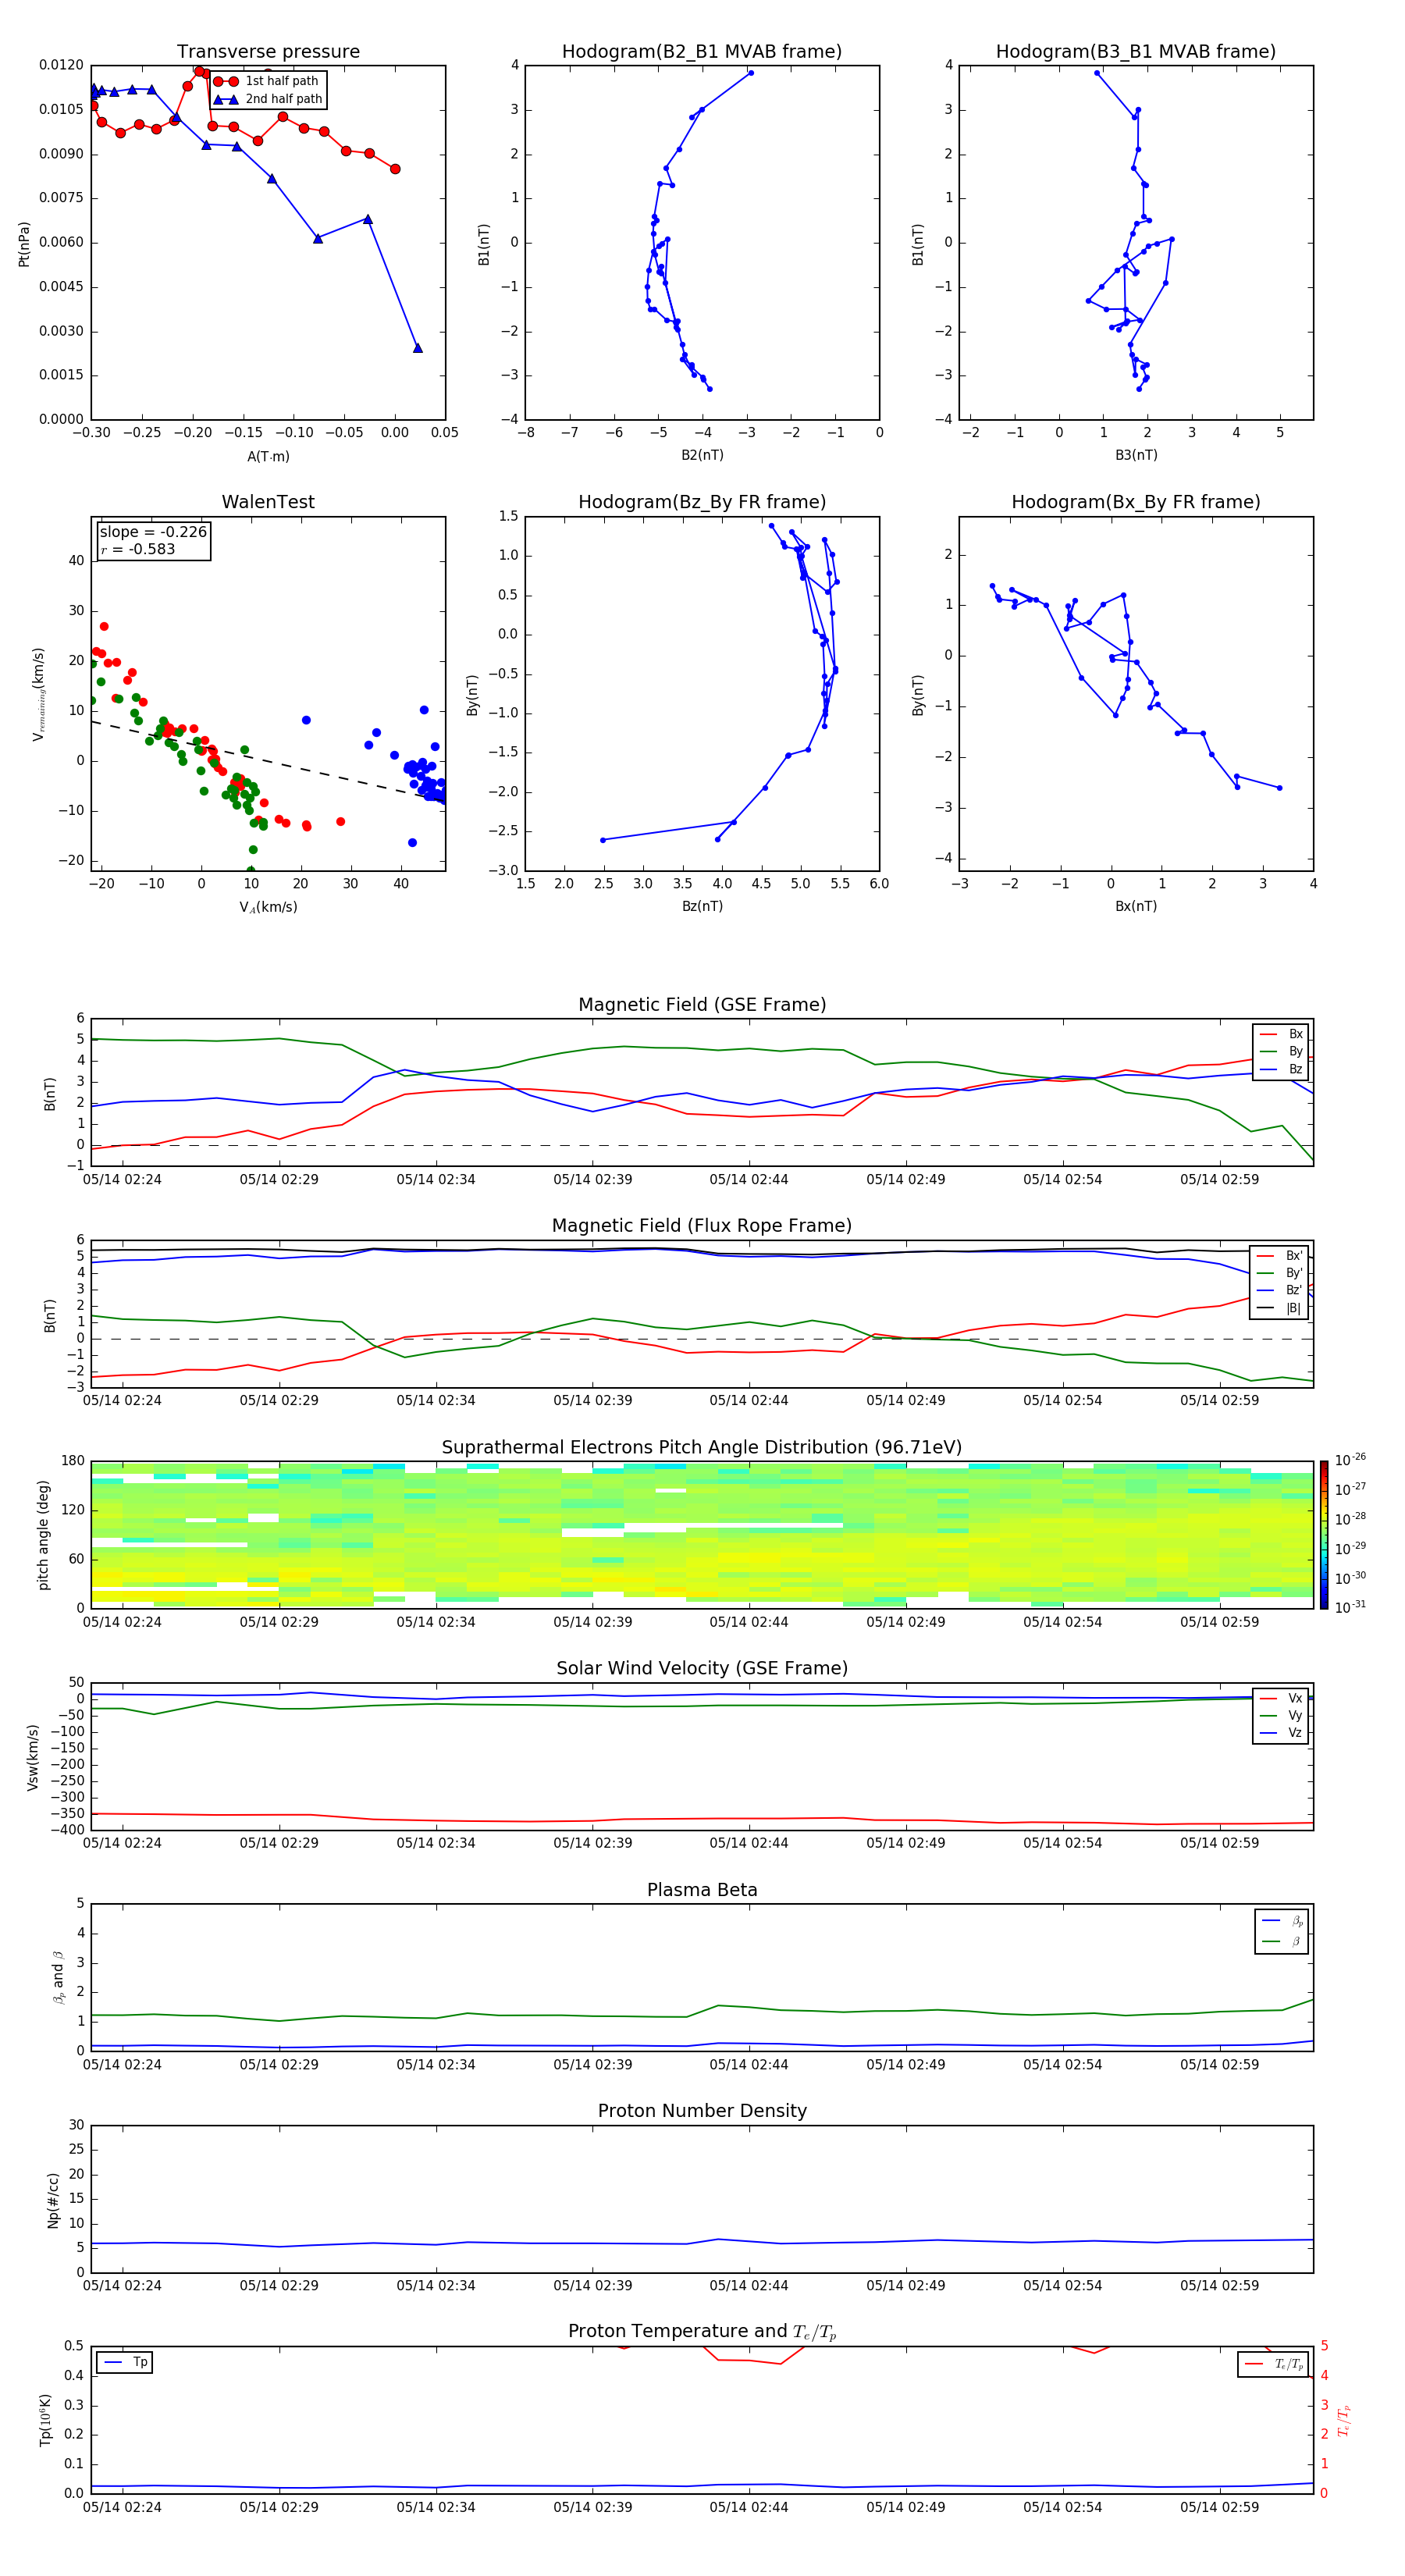Screen dimensions: 1405x2576
Task: Click the 'Pt(nPa)' y-axis label
Action: pos(24,244)
